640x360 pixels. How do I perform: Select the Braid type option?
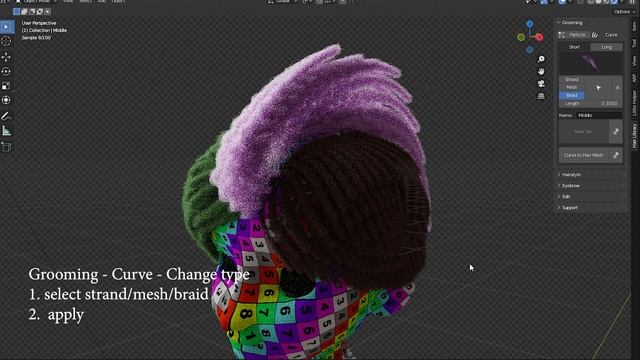(571, 95)
